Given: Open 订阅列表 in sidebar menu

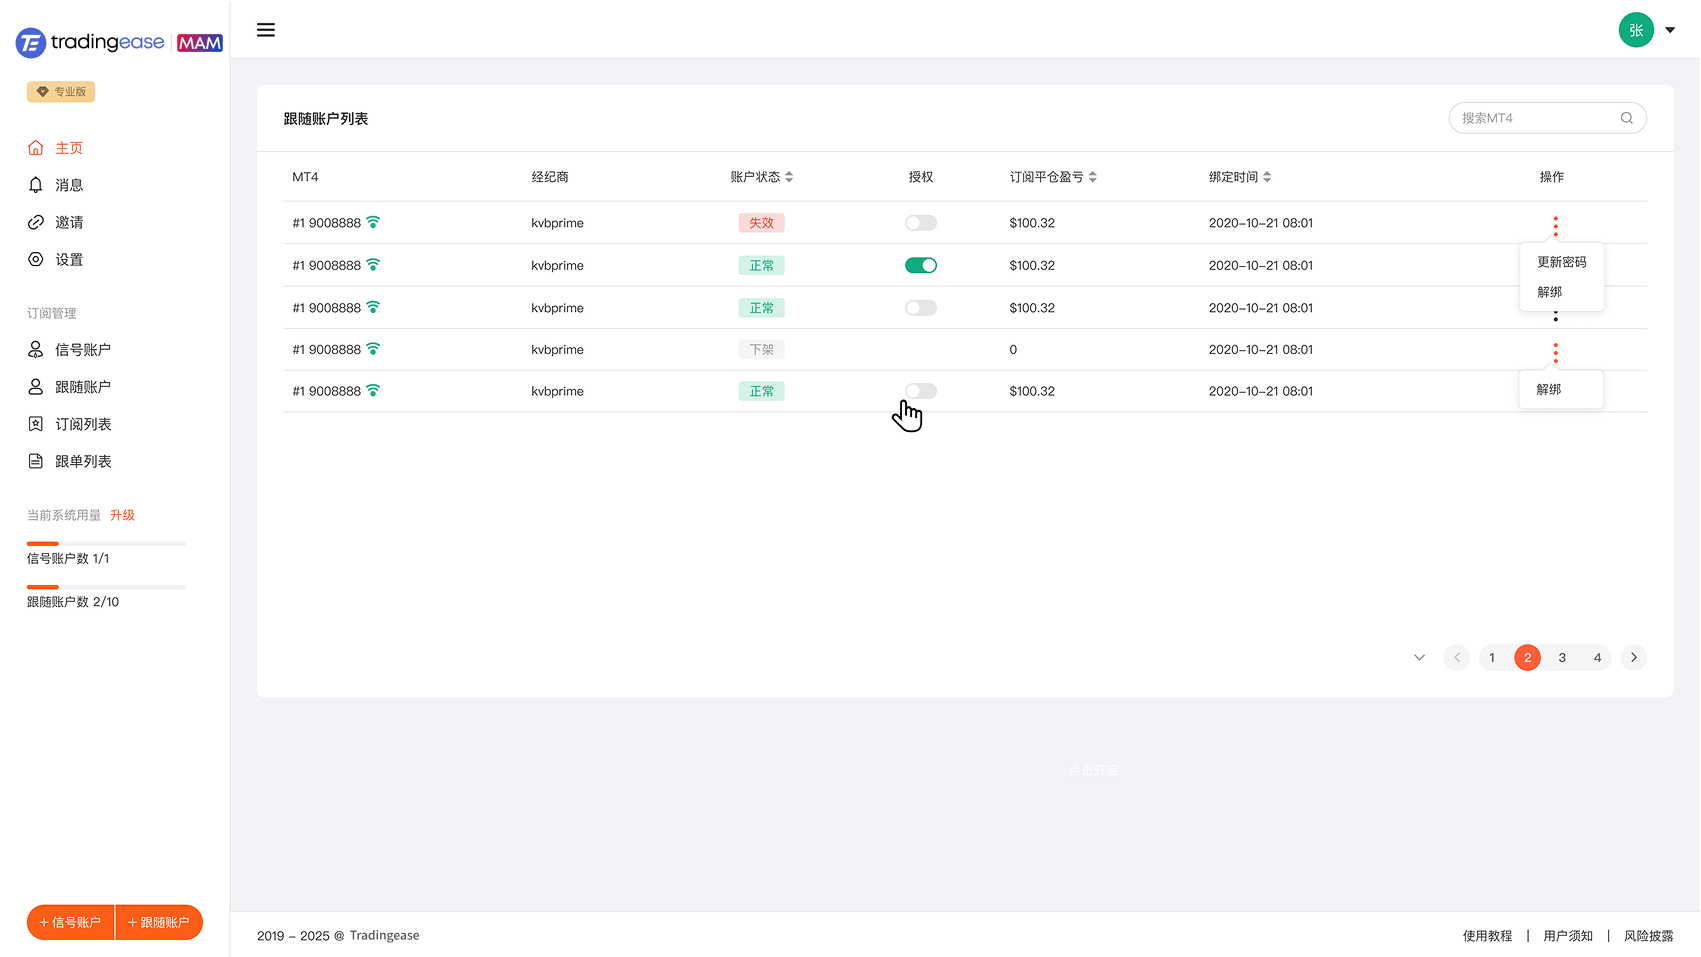Looking at the screenshot, I should [x=82, y=424].
